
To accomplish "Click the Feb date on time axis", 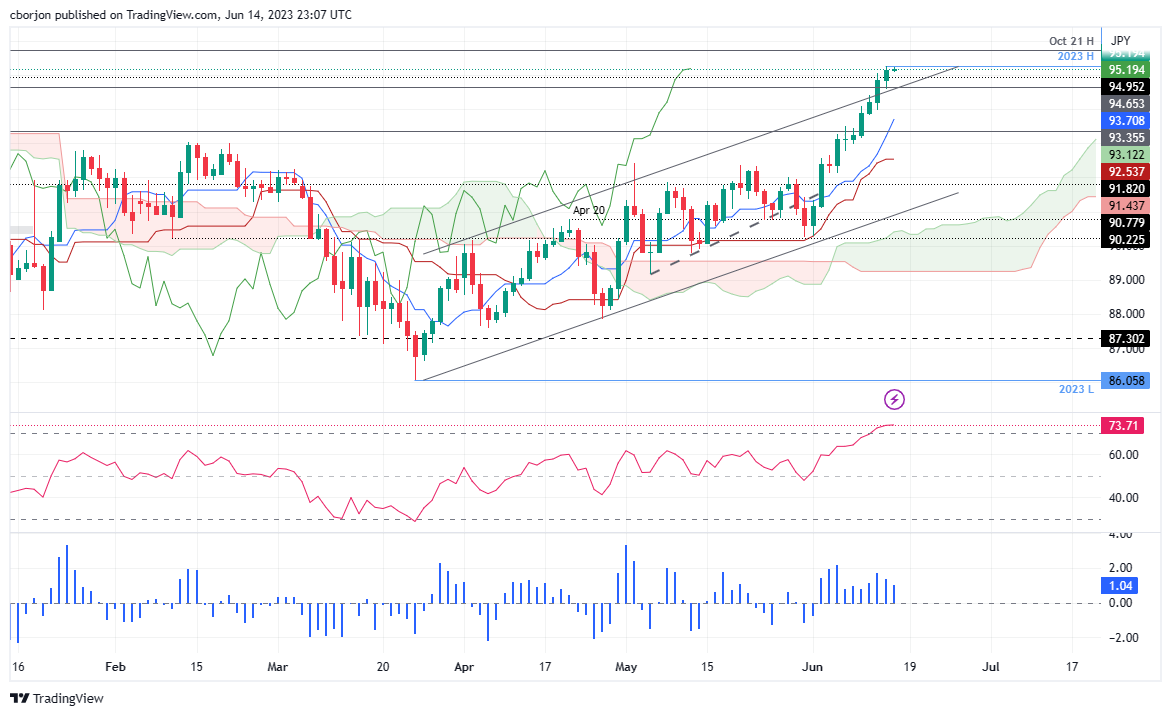I will [x=116, y=665].
